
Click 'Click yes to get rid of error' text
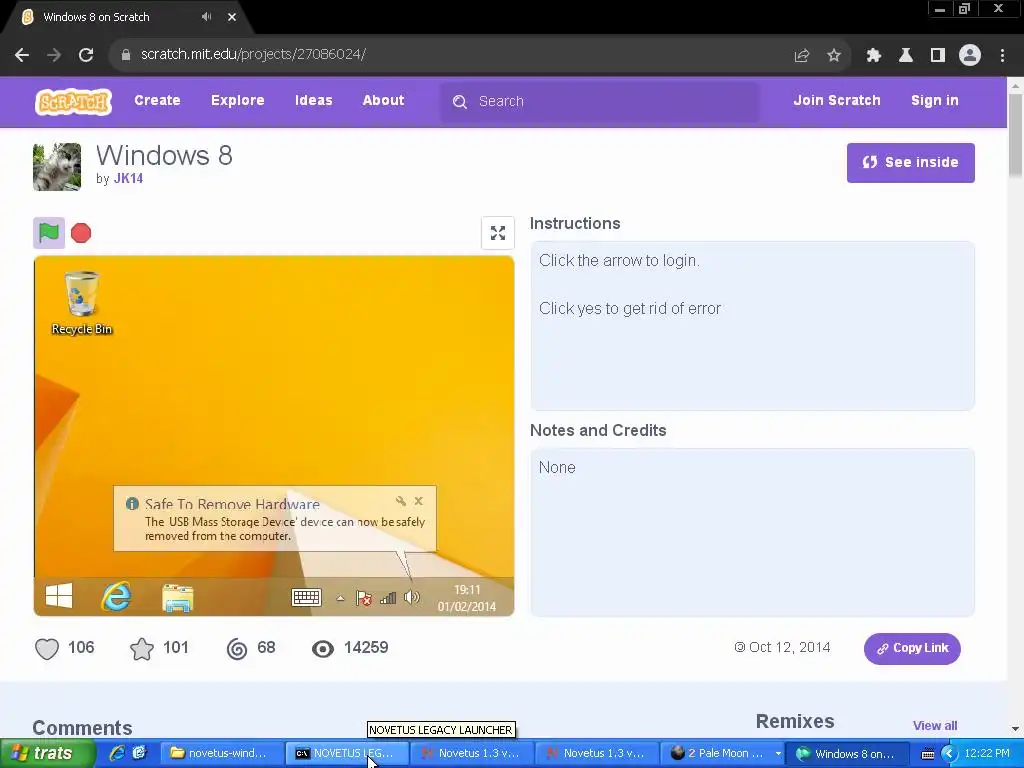(x=630, y=308)
